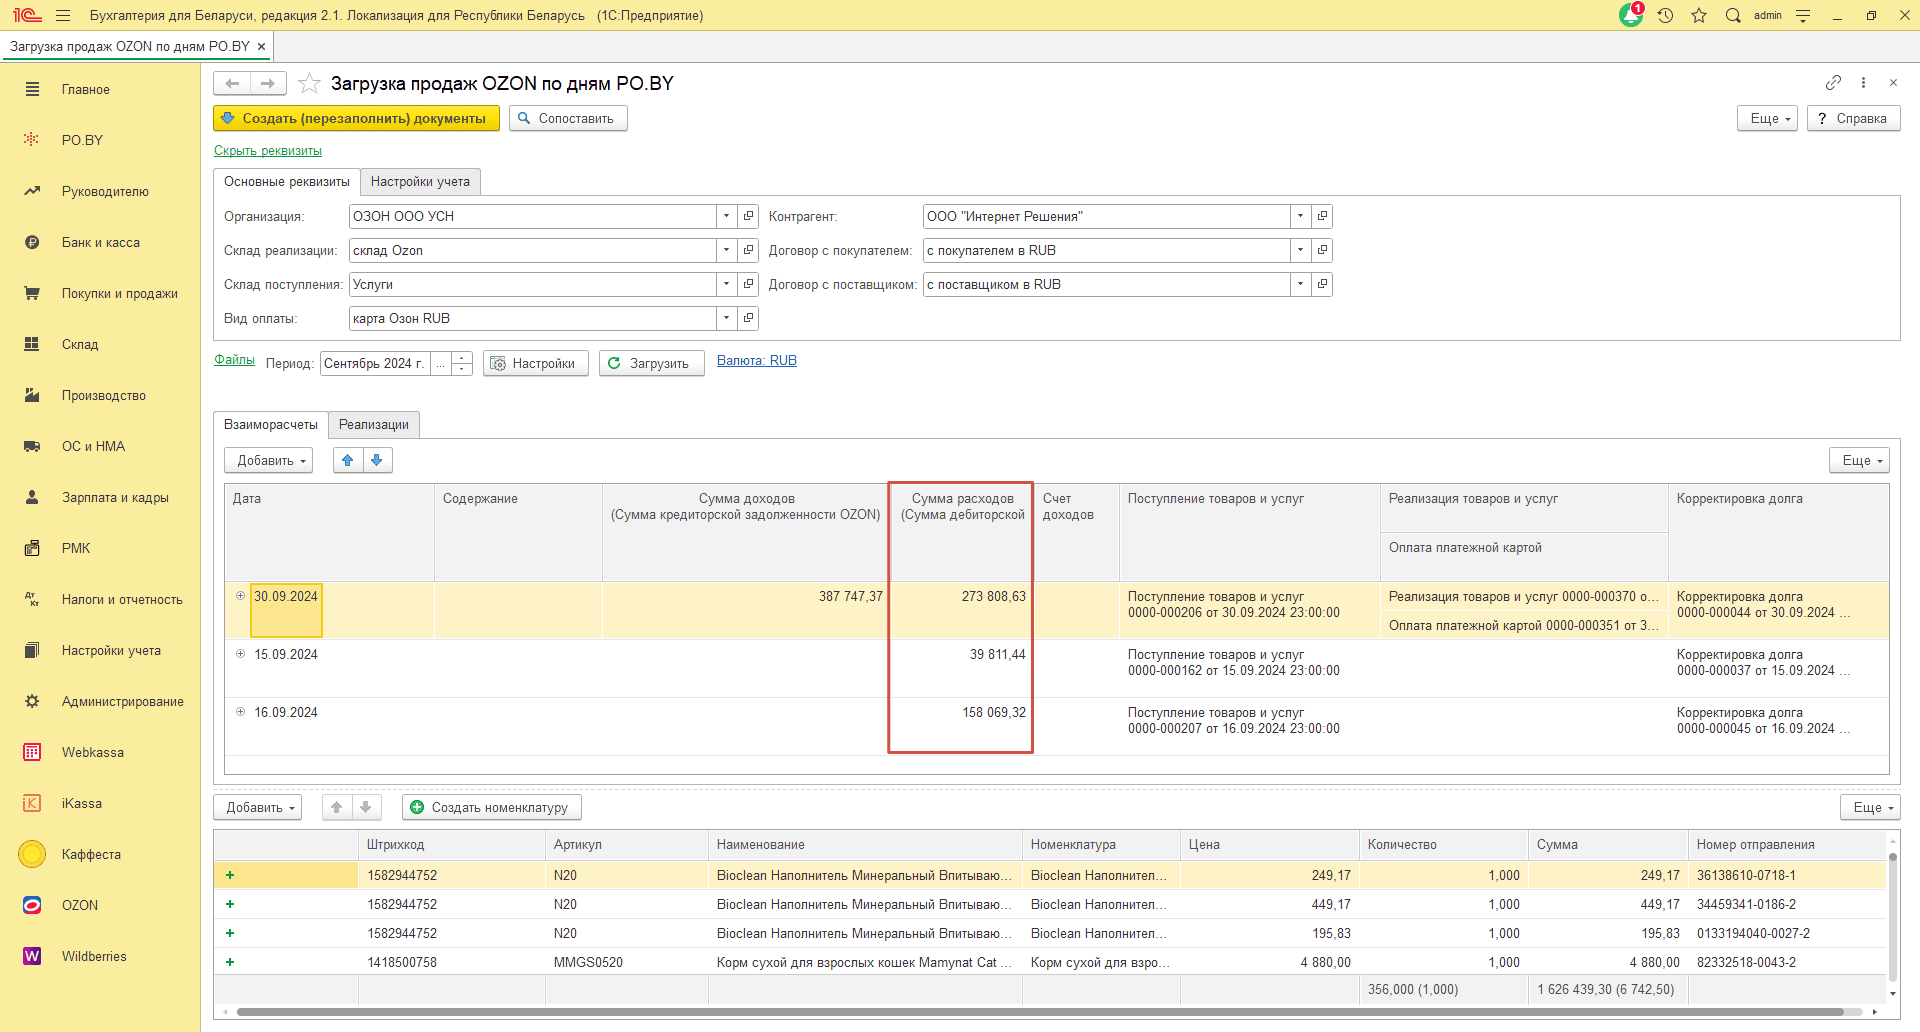The width and height of the screenshot is (1920, 1032).
Task: Open the history clock icon
Action: coord(1665,15)
